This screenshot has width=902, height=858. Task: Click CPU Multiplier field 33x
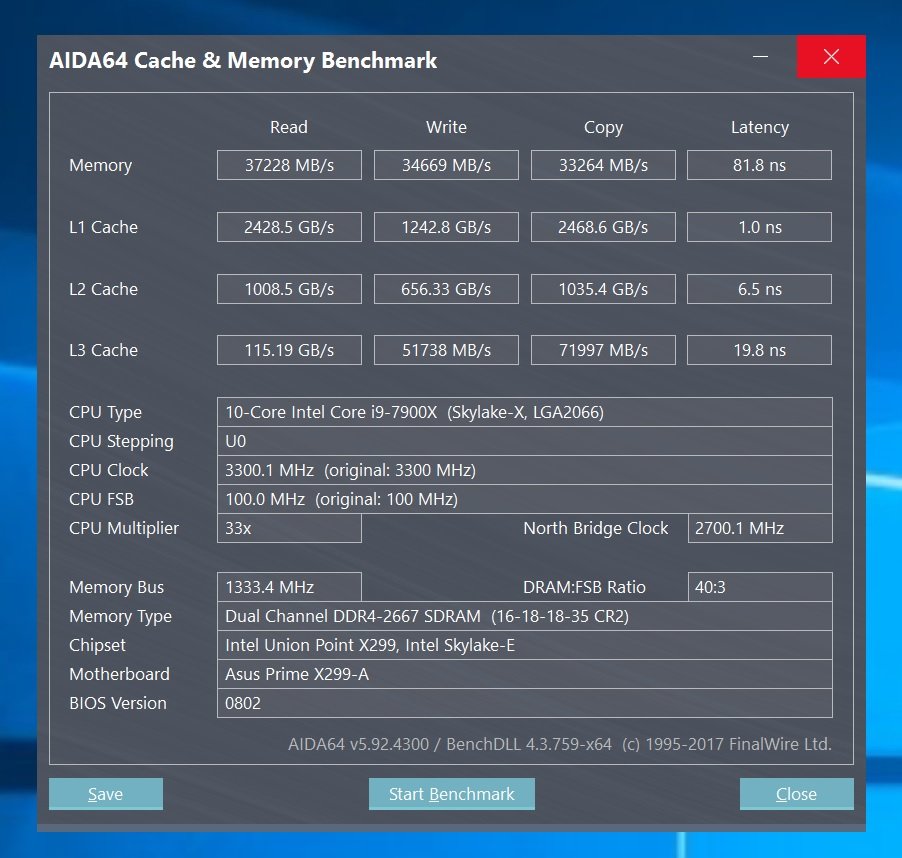click(x=289, y=528)
